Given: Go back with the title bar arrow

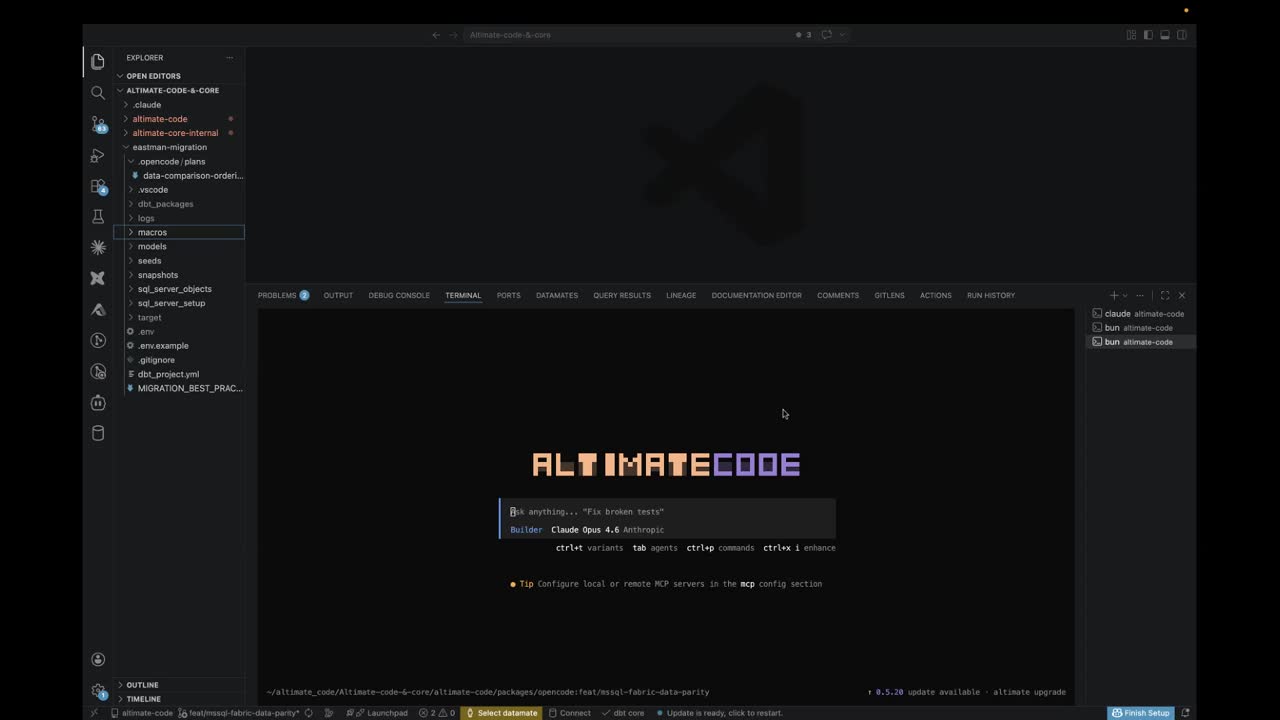Looking at the screenshot, I should click(436, 35).
